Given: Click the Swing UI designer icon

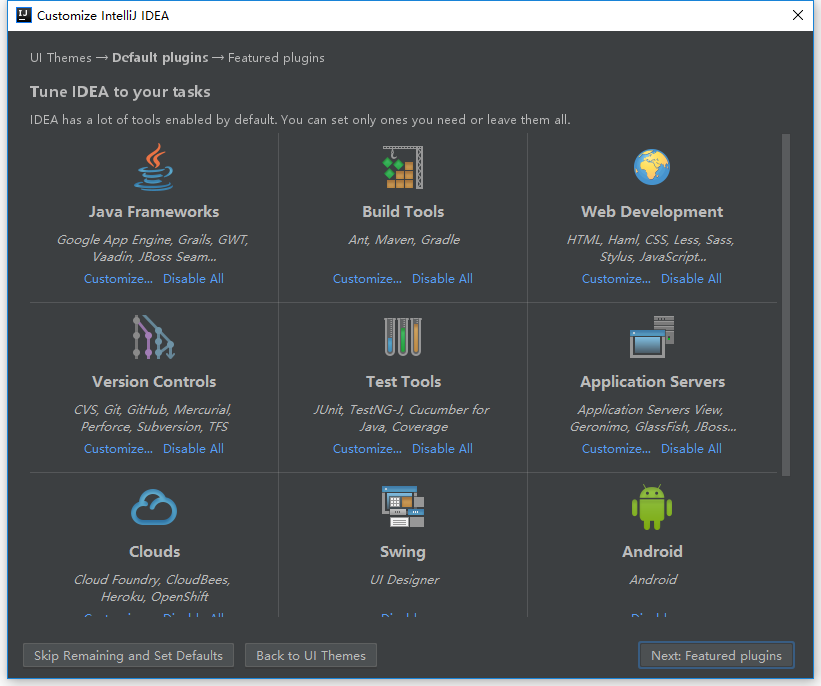Looking at the screenshot, I should pos(403,507).
